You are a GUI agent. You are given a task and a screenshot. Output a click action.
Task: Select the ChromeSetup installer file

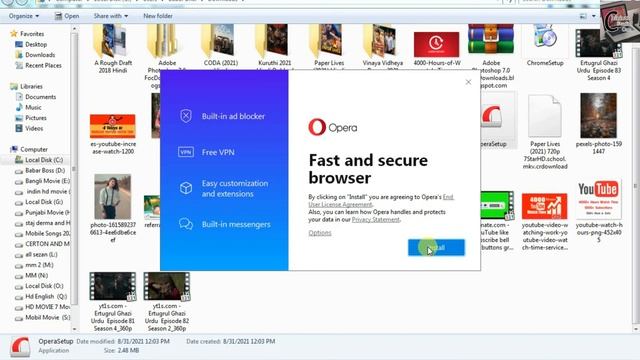tap(545, 45)
